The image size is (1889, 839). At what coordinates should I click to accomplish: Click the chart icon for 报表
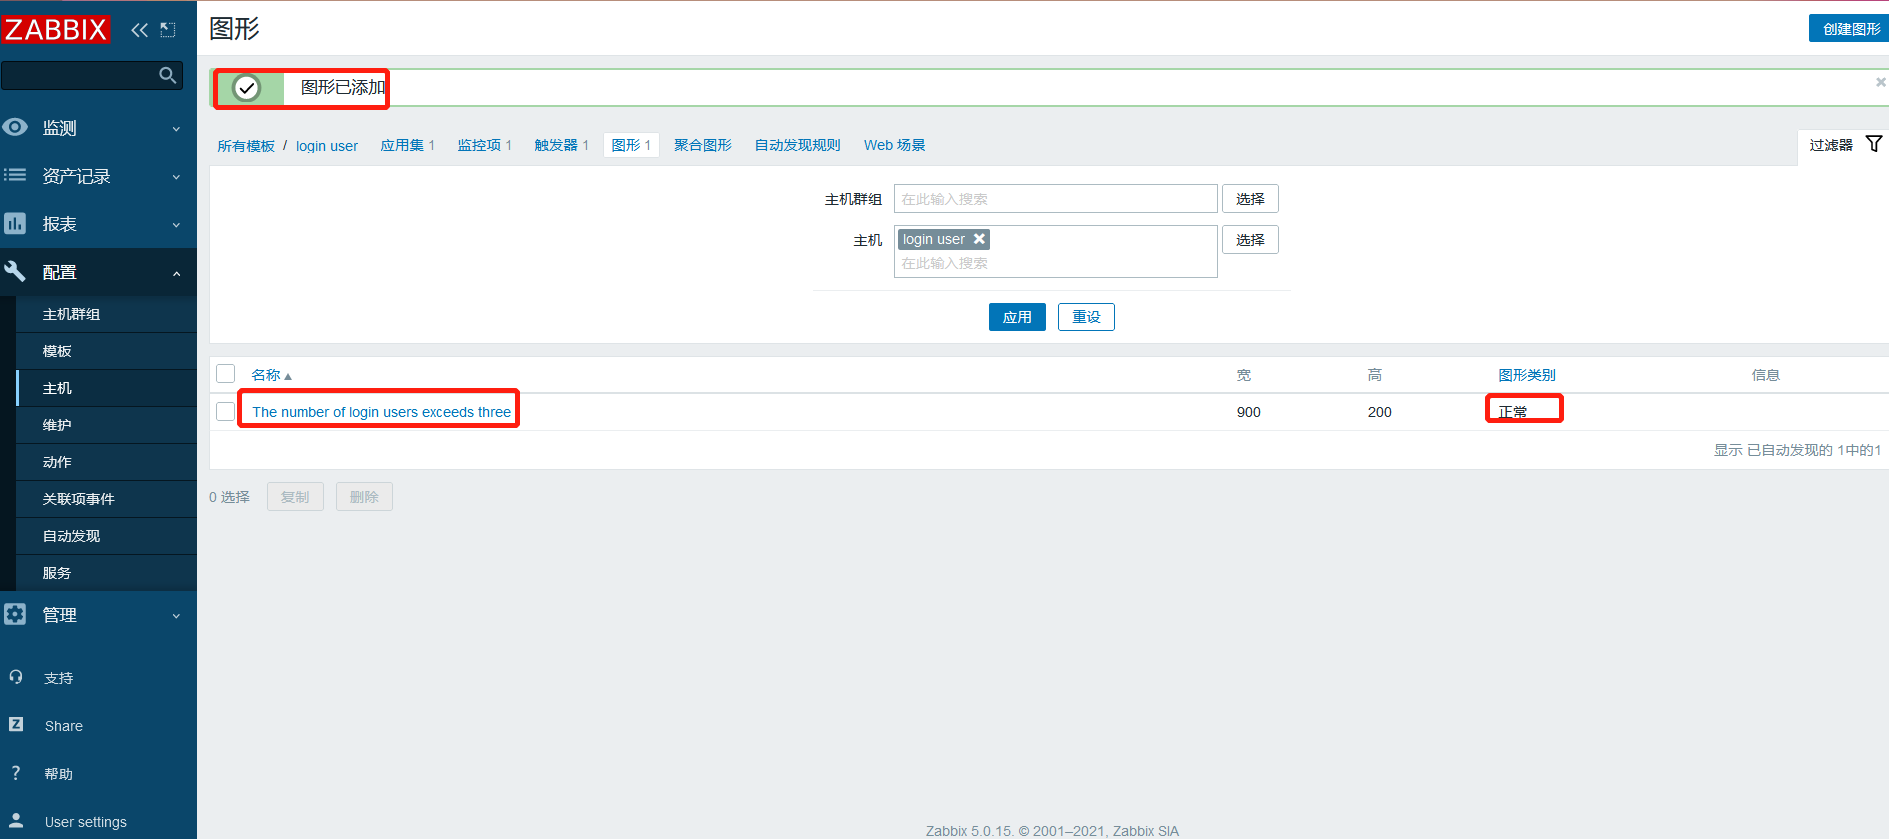point(15,223)
